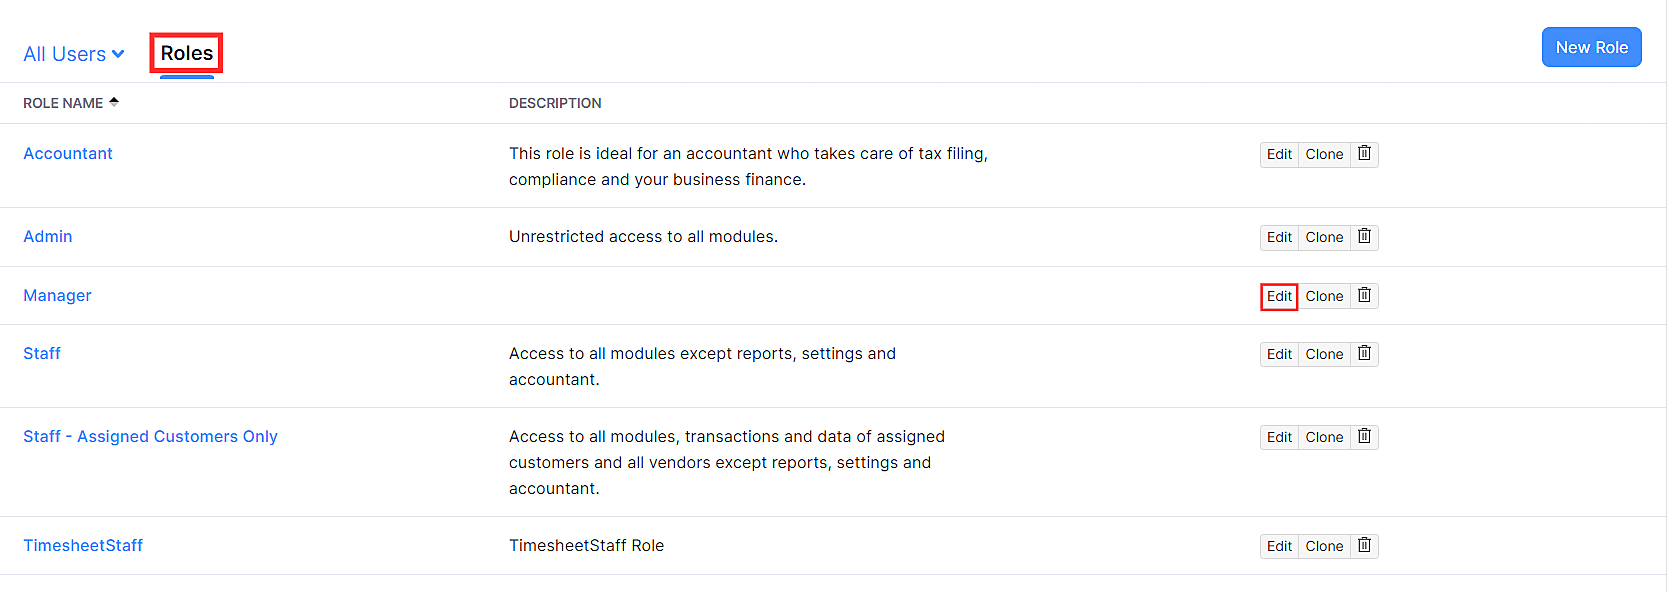Sort by Role Name column arrow
This screenshot has width=1667, height=592.
[x=114, y=102]
